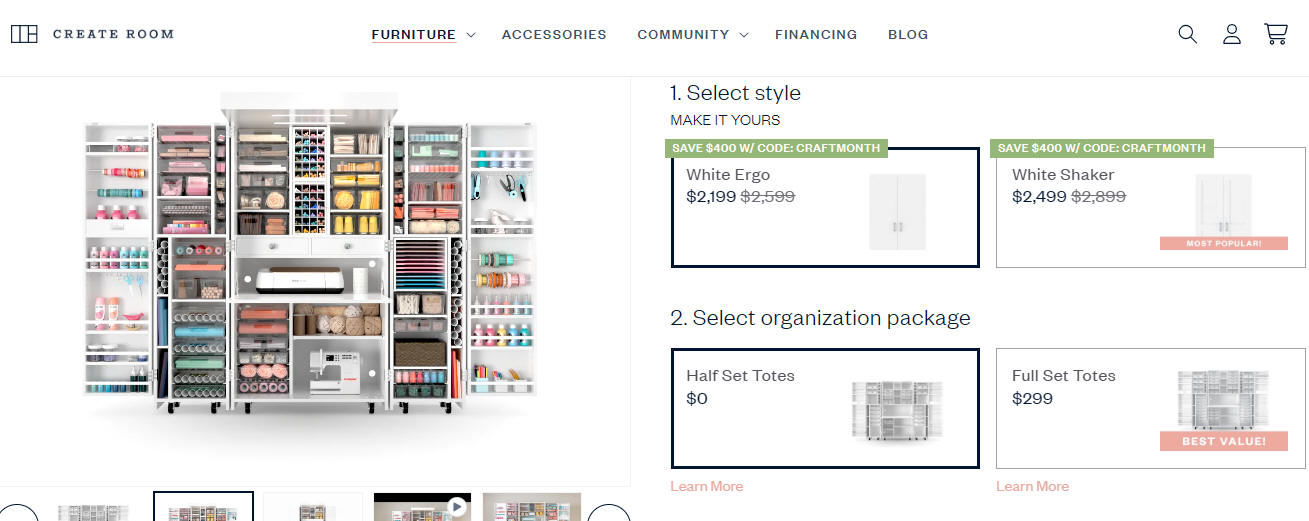Open the Financing menu item

(816, 34)
